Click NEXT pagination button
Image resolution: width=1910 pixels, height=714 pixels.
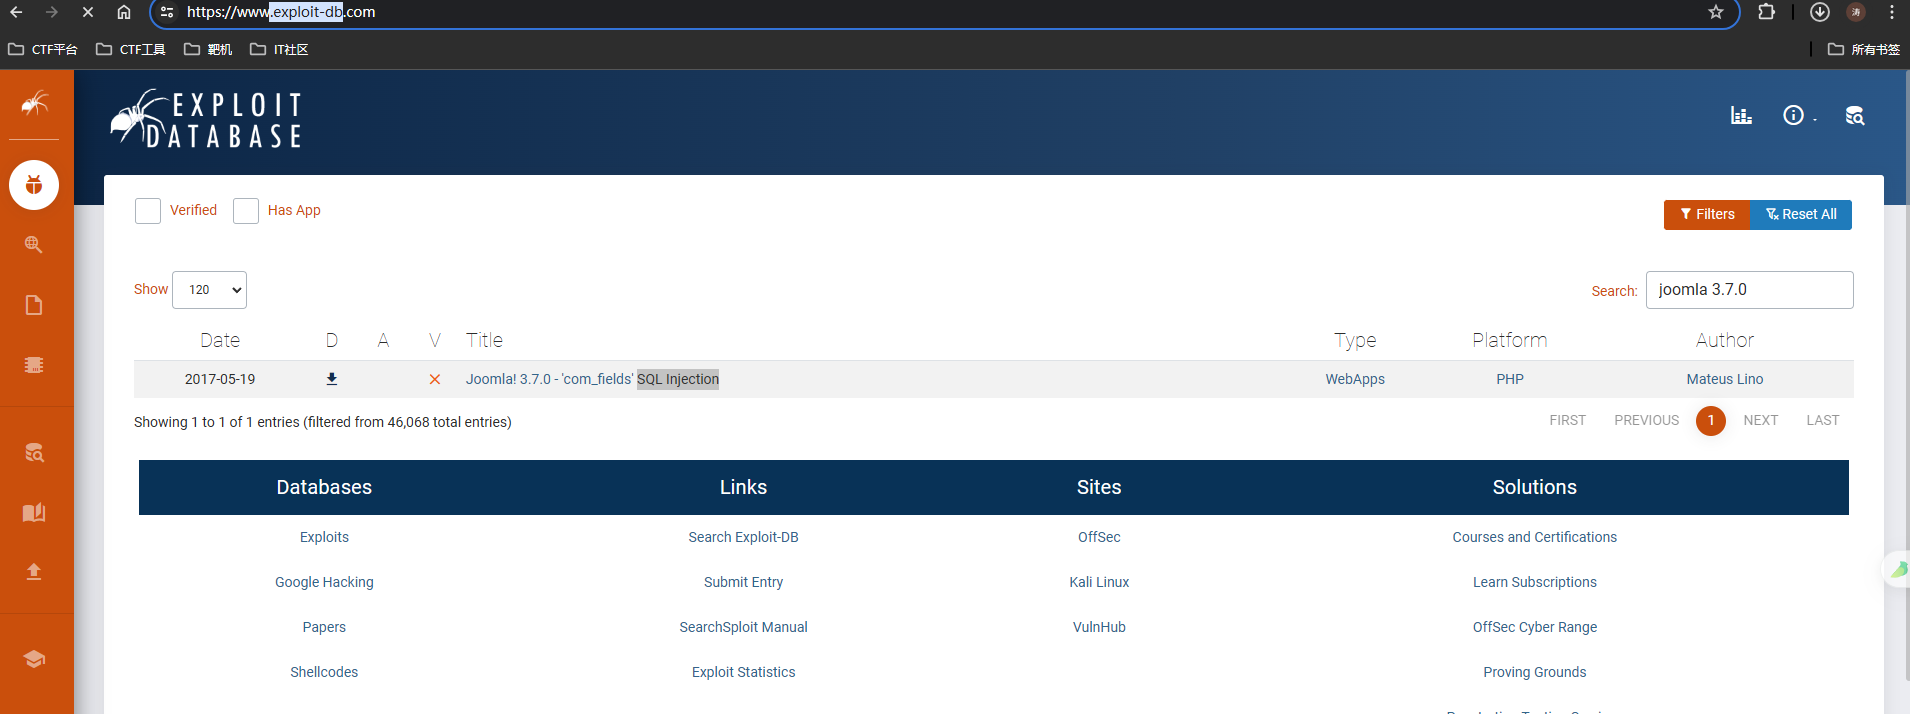click(x=1761, y=421)
